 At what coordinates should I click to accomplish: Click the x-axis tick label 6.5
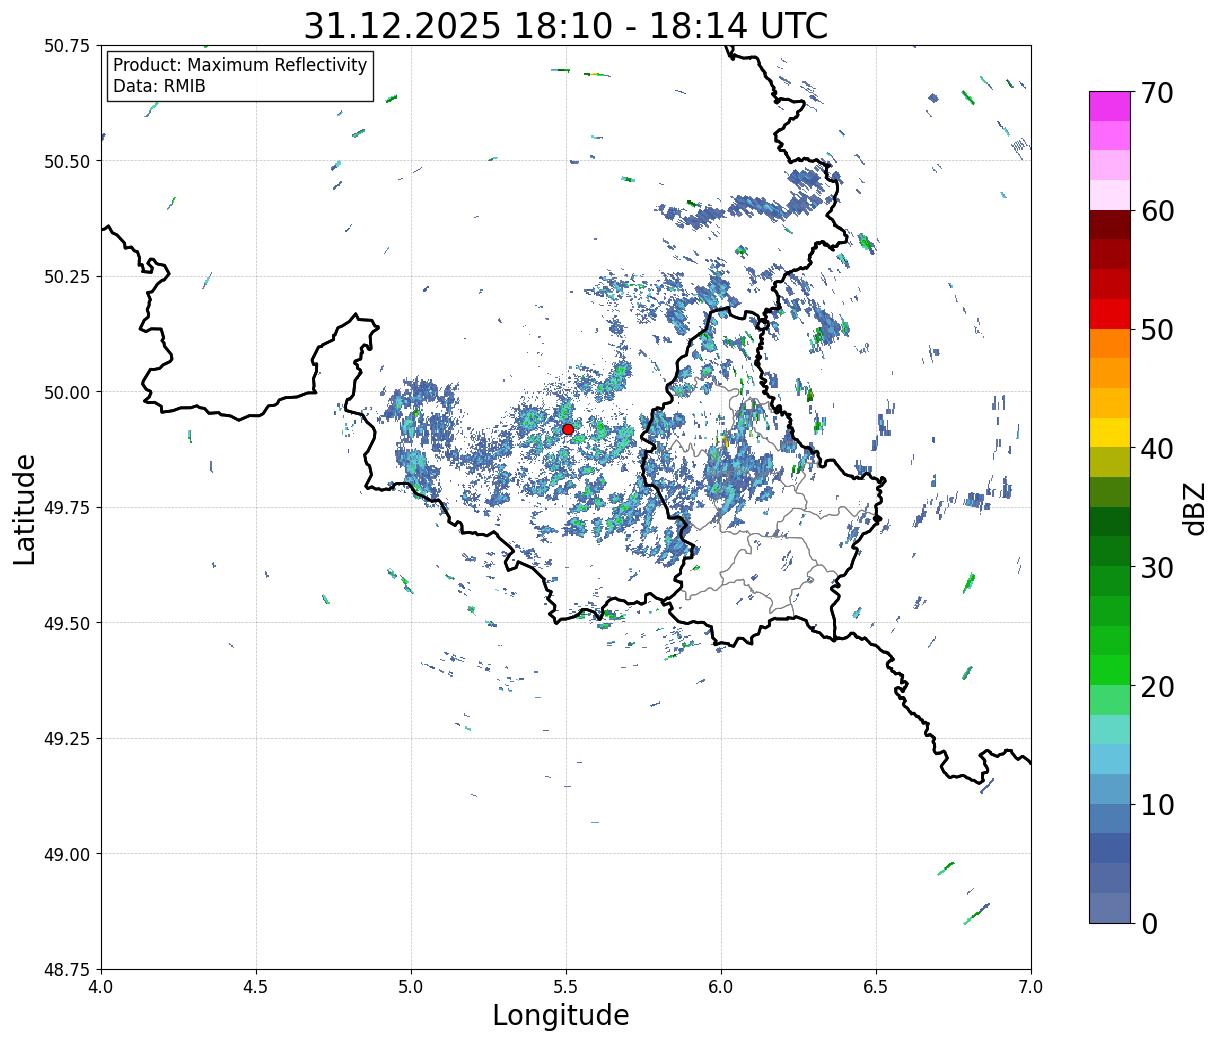[876, 986]
